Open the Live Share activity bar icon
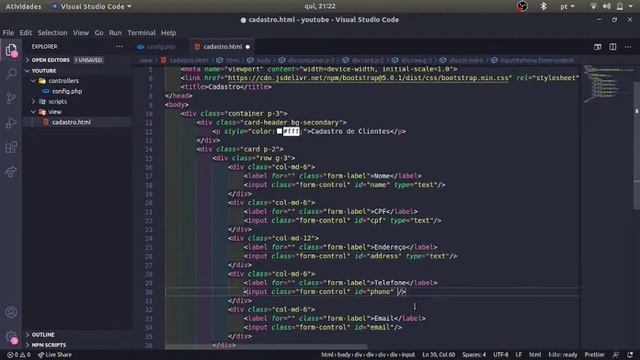Screen dimensions: 640x360 [11, 171]
